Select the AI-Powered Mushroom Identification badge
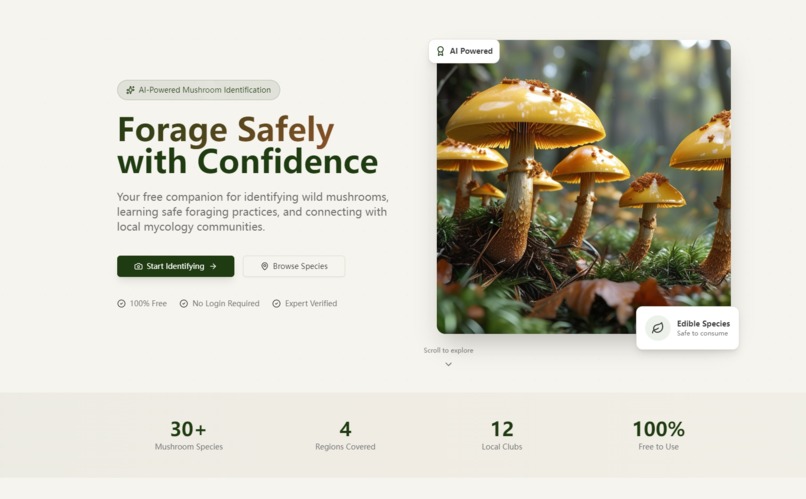The image size is (806, 499). (198, 90)
